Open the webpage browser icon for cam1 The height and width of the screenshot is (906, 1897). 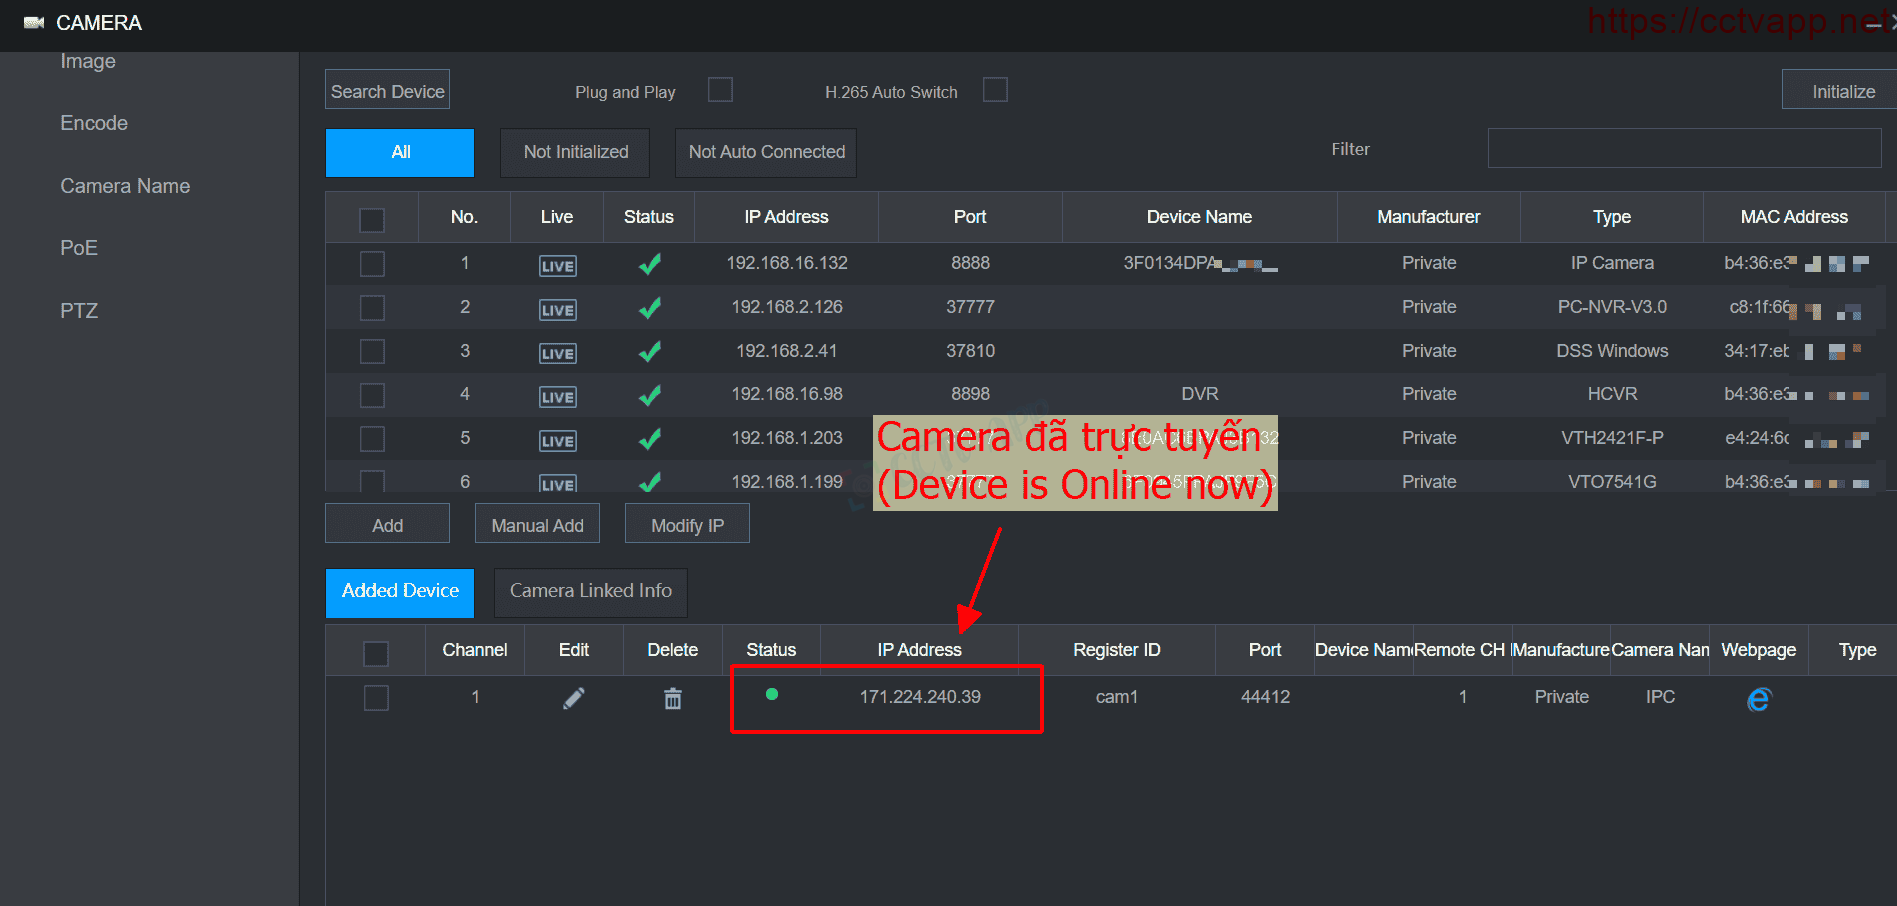click(x=1758, y=699)
